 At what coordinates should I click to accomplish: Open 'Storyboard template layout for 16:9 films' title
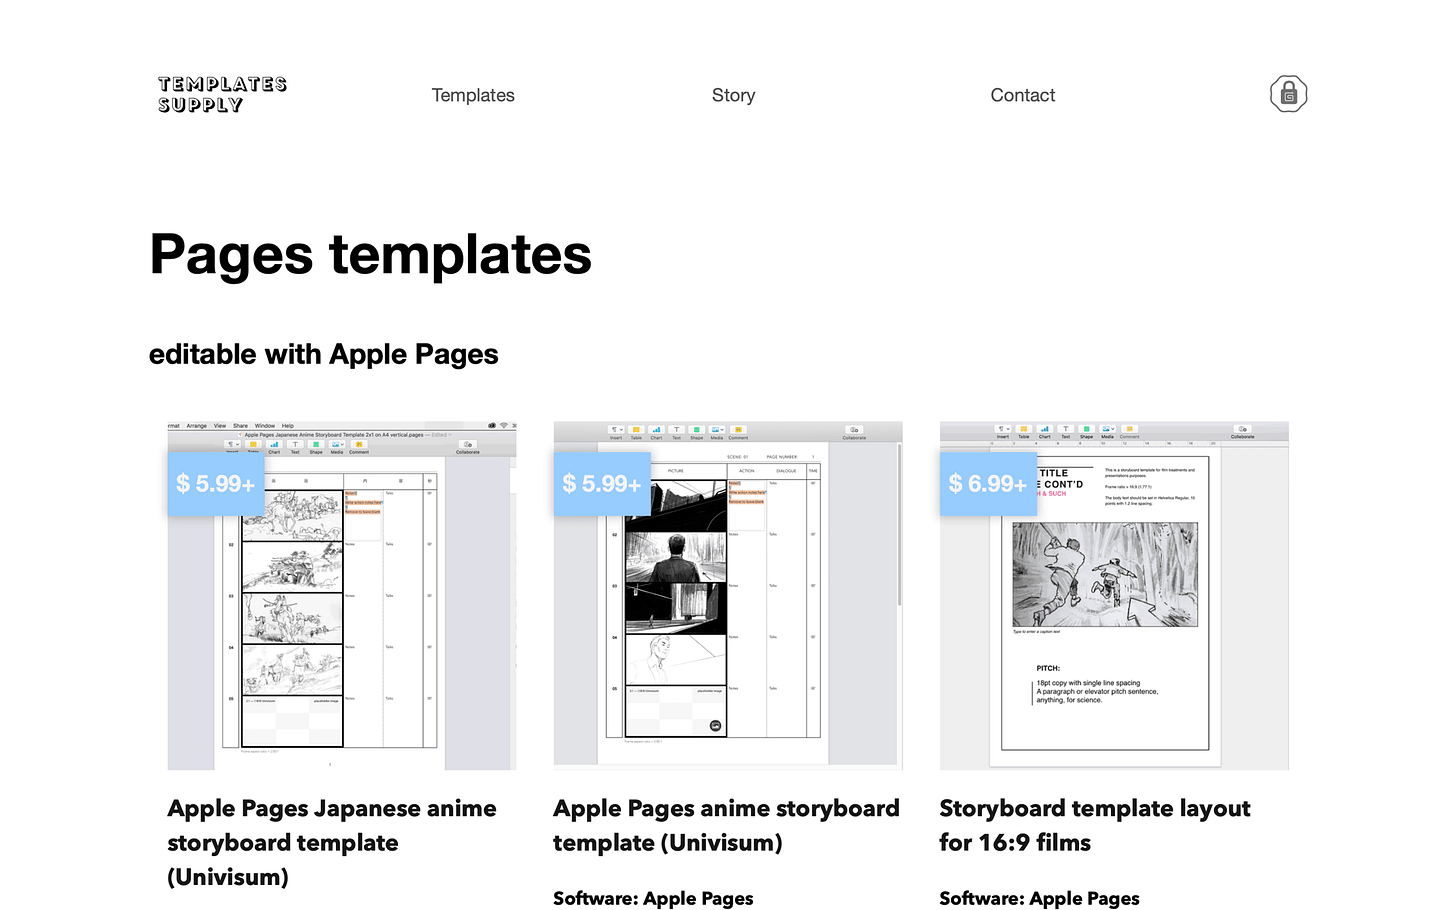(x=1095, y=825)
